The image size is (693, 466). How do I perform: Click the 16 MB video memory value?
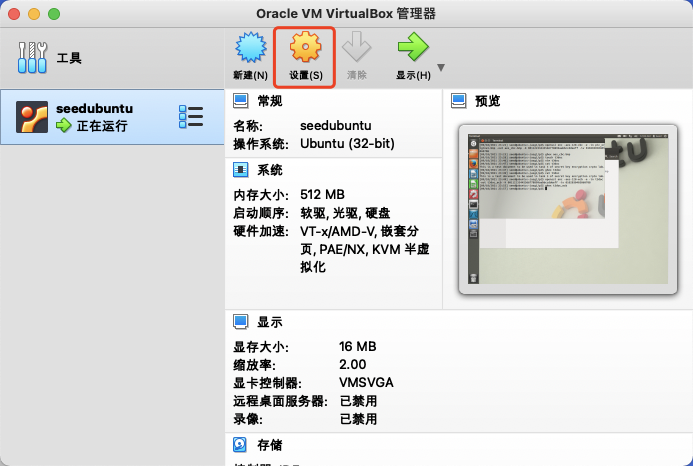[358, 346]
